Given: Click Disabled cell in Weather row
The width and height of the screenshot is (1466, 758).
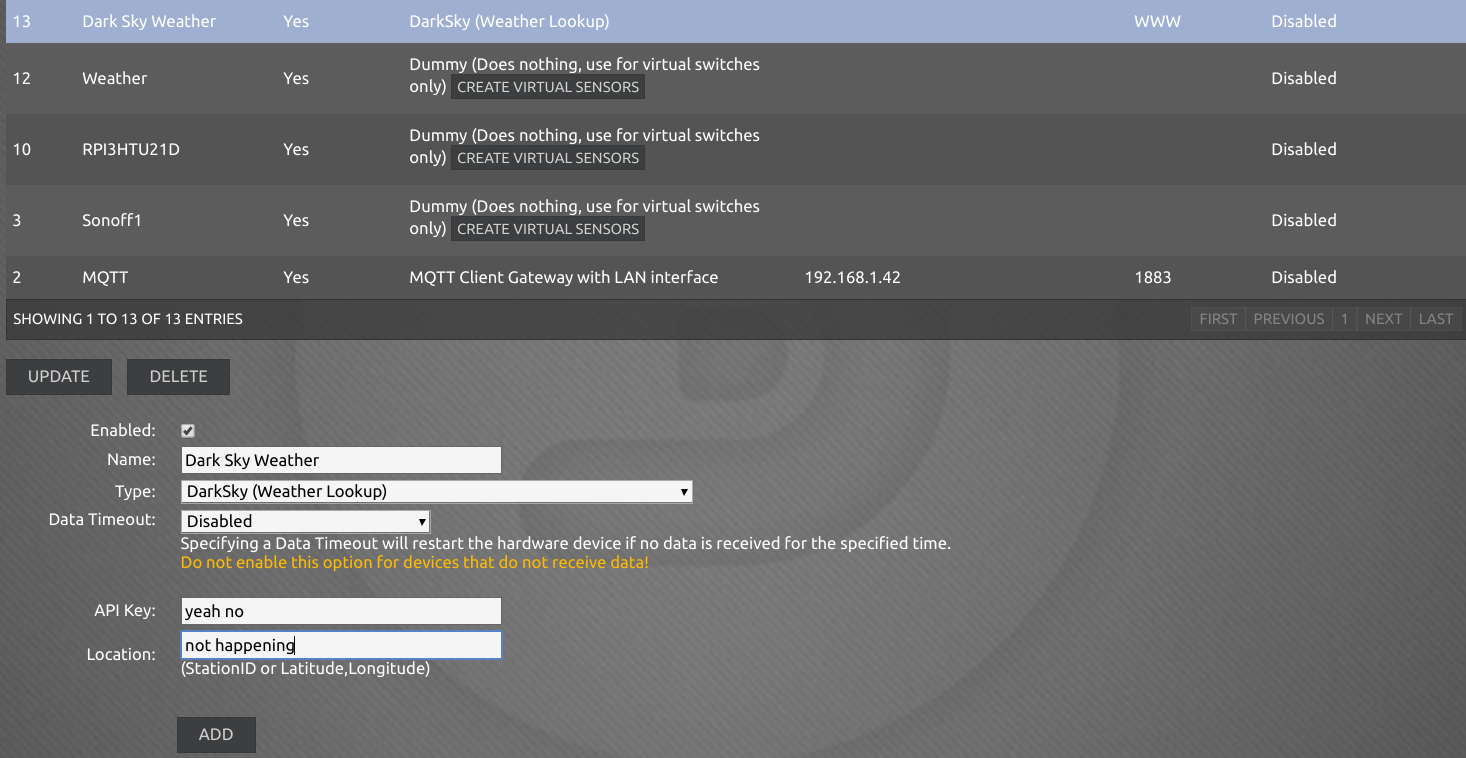Looking at the screenshot, I should (1304, 78).
